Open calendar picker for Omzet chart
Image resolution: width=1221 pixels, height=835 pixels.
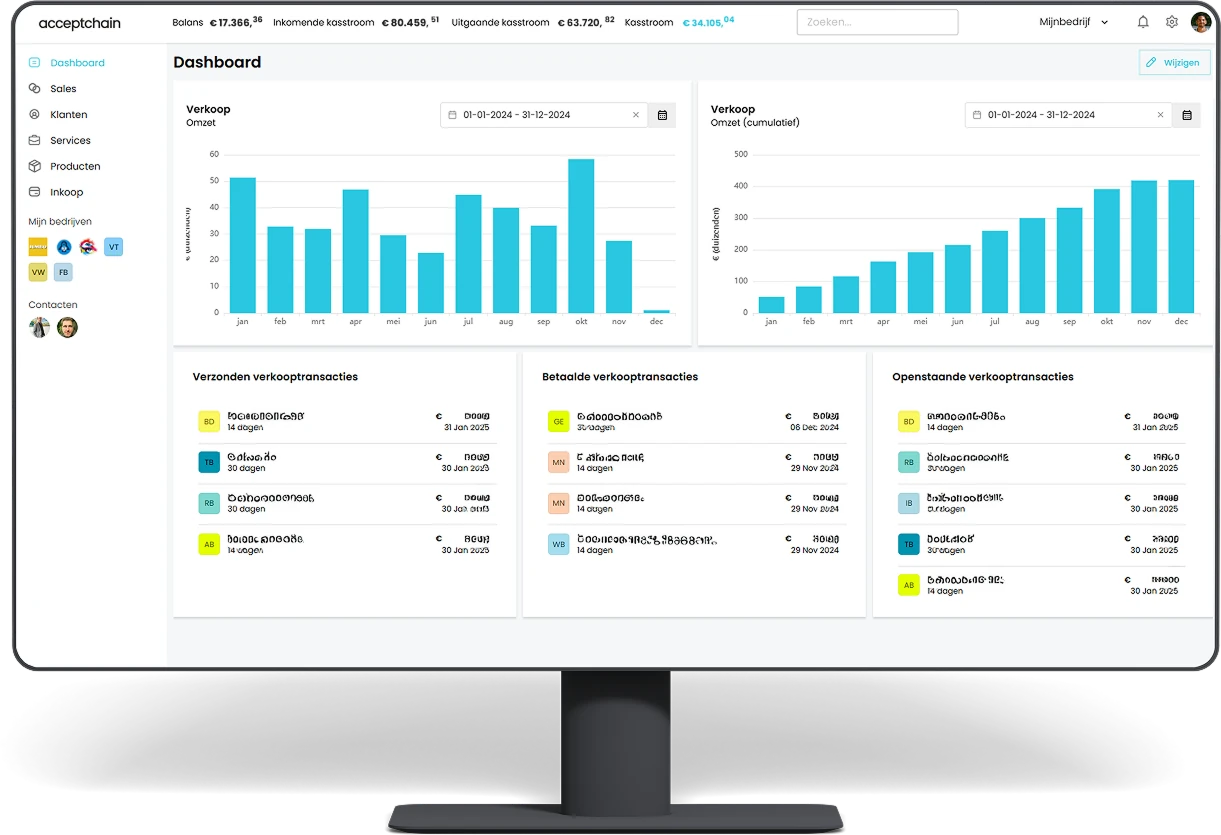[662, 115]
